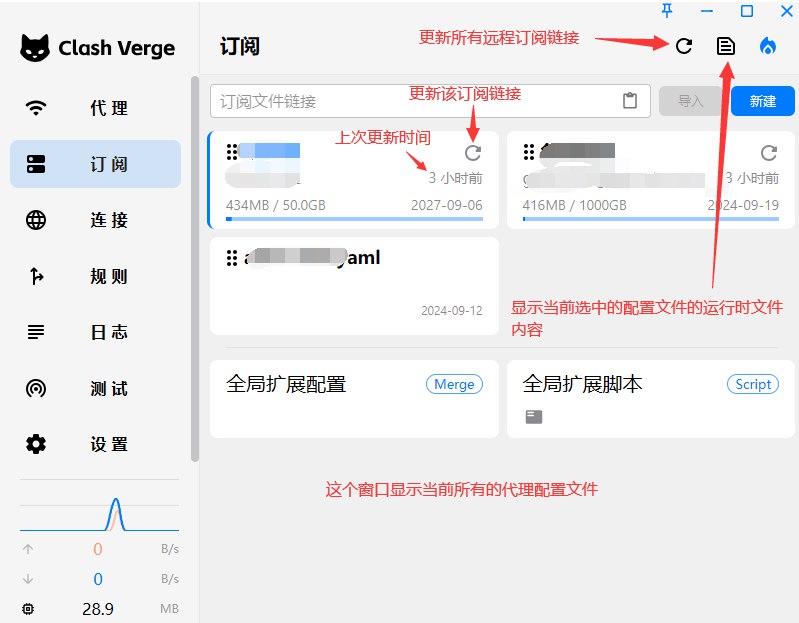The image size is (799, 623).
Task: Open the runtime config file viewer icon
Action: [726, 46]
